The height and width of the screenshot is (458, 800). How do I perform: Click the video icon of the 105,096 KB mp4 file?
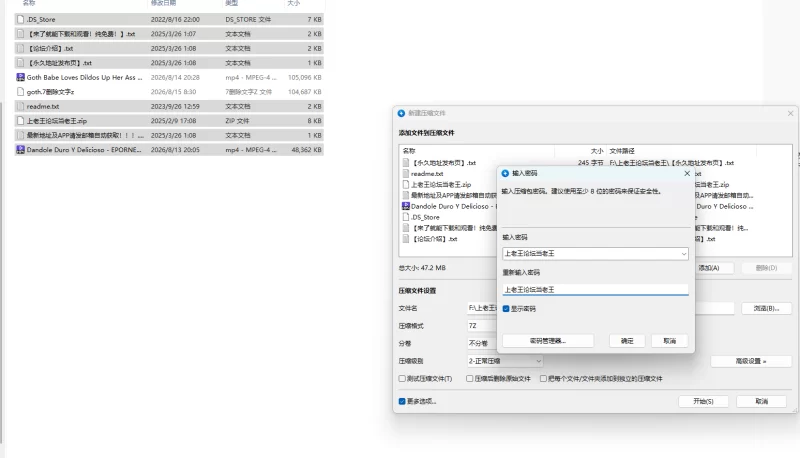point(20,78)
